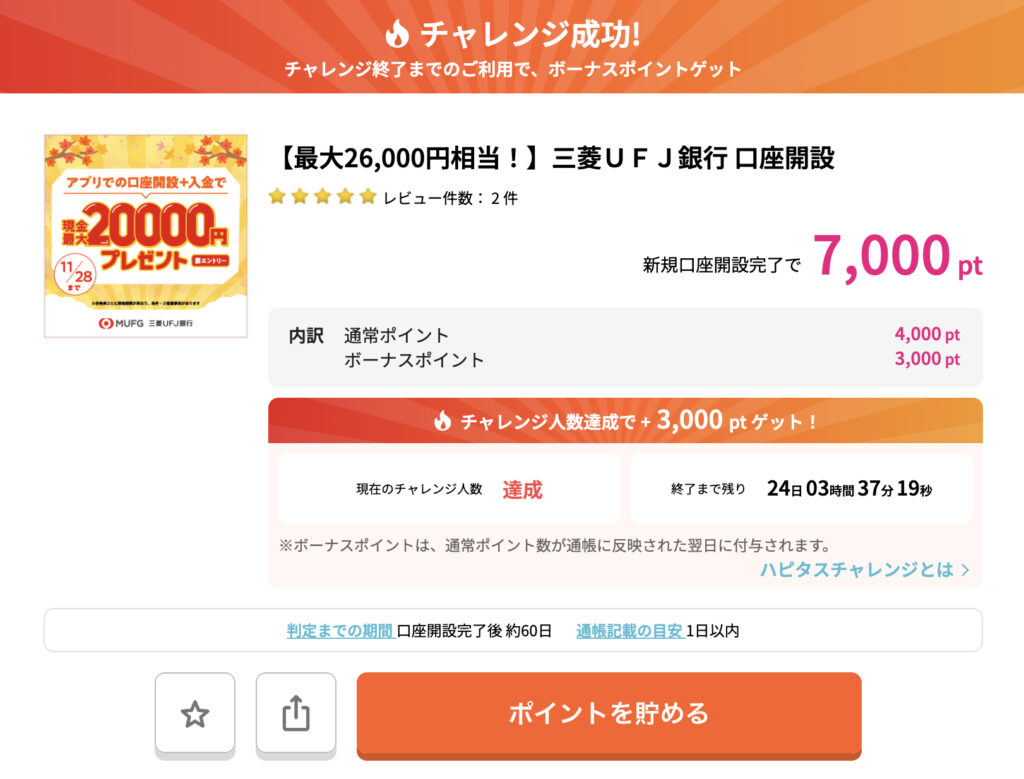The image size is (1024, 779).
Task: Click the five-star review rating
Action: [x=322, y=197]
